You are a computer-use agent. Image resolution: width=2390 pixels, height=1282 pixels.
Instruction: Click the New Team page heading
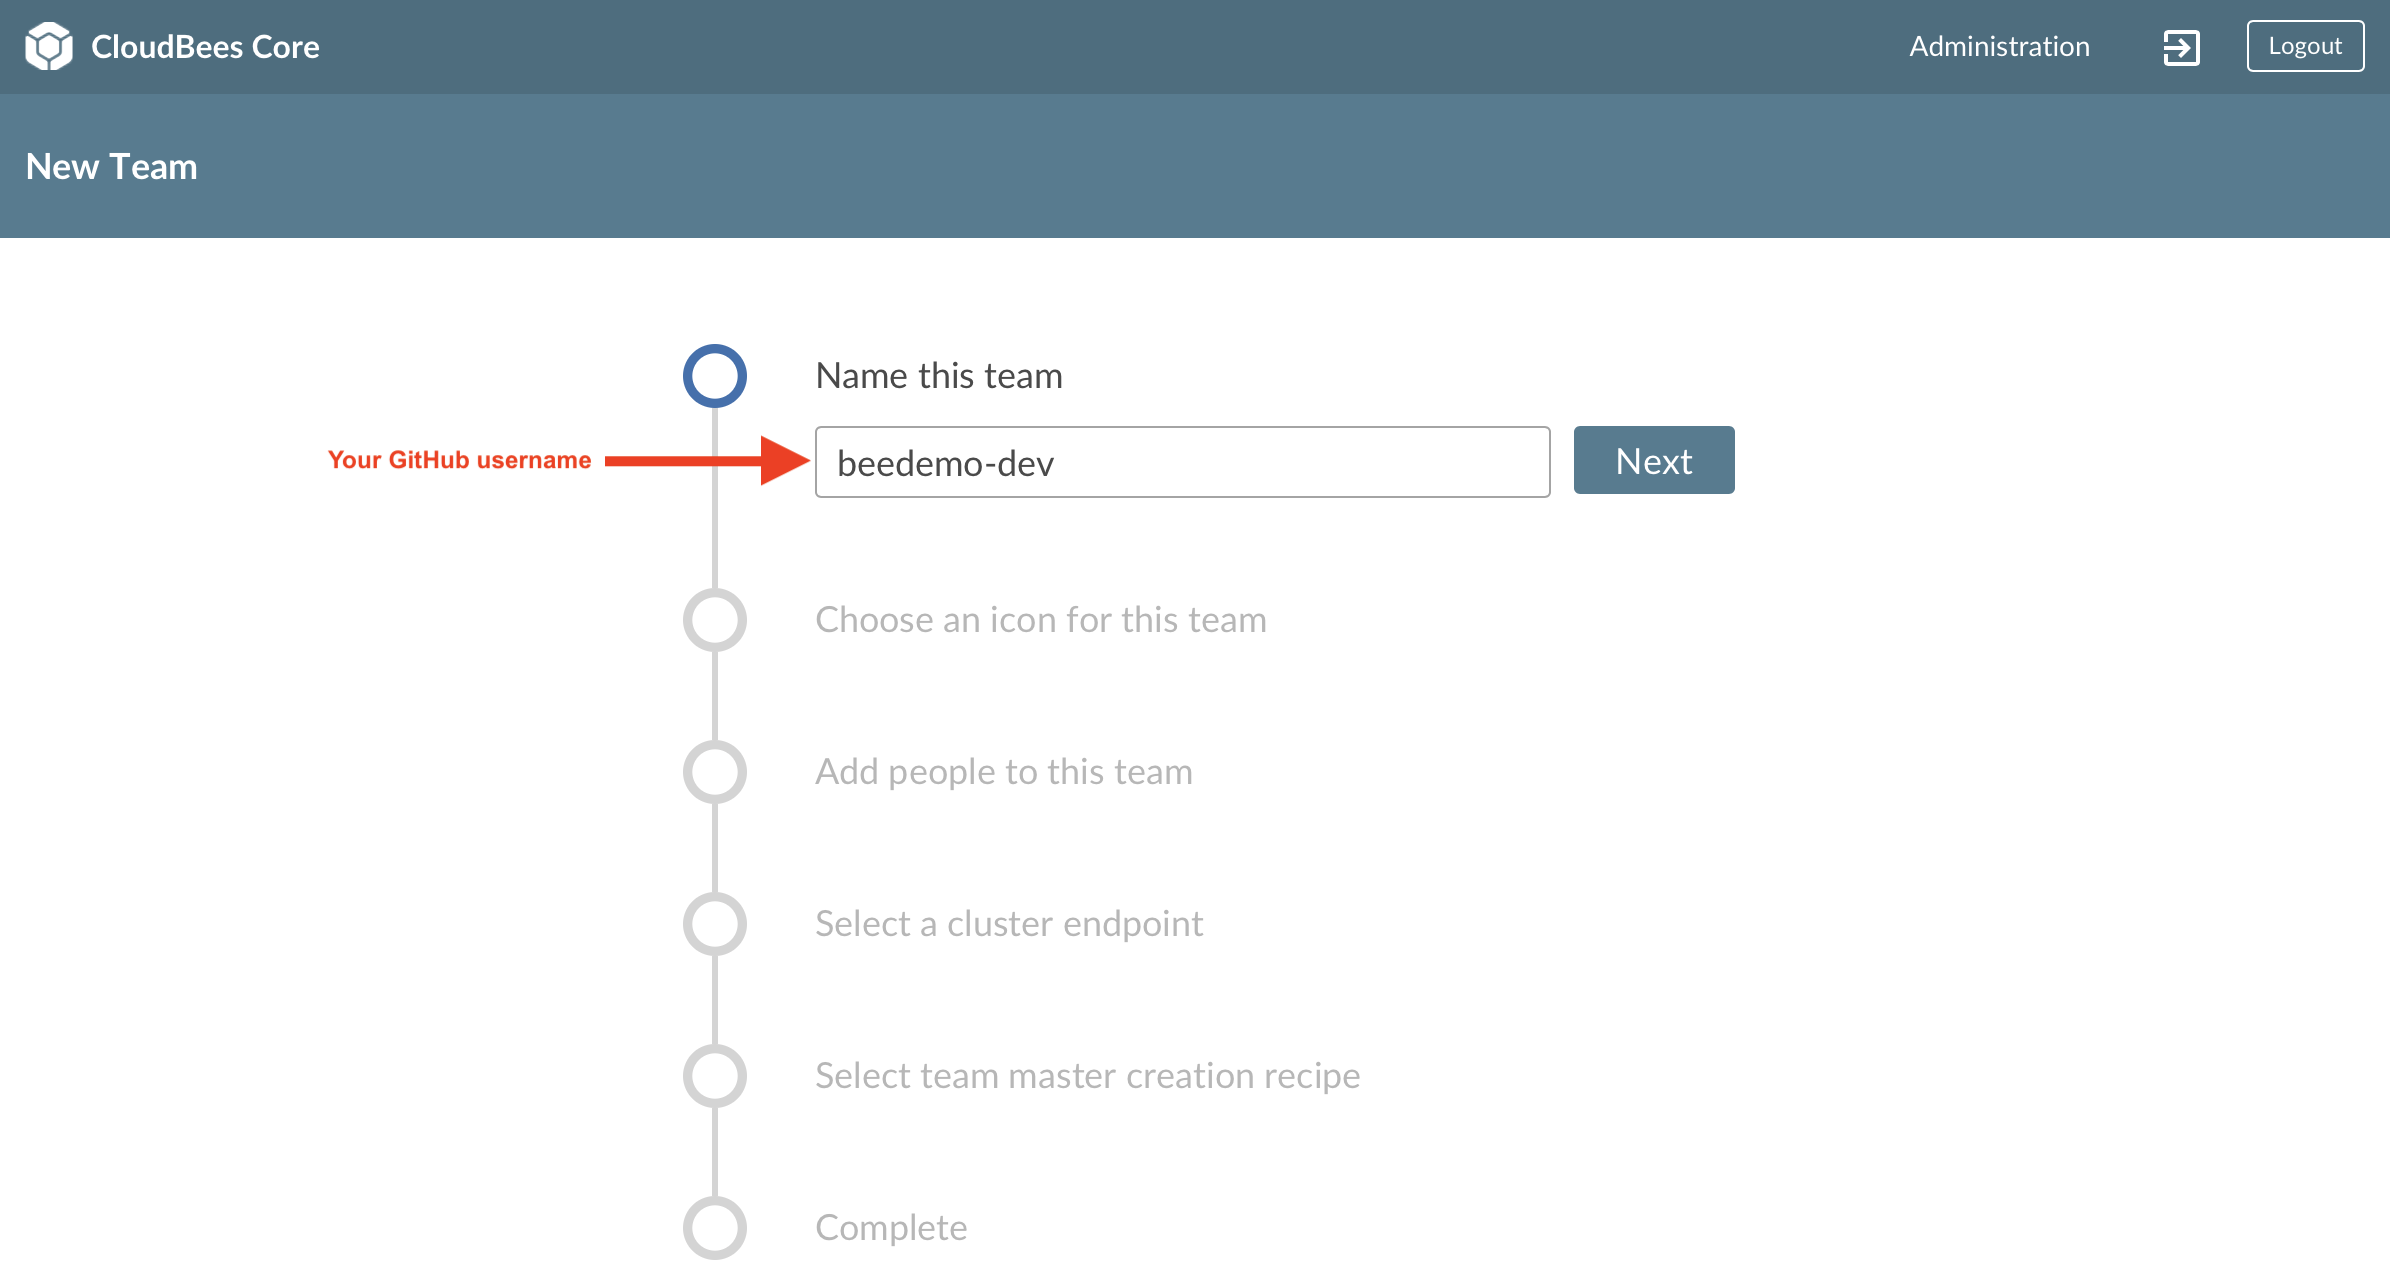tap(112, 166)
